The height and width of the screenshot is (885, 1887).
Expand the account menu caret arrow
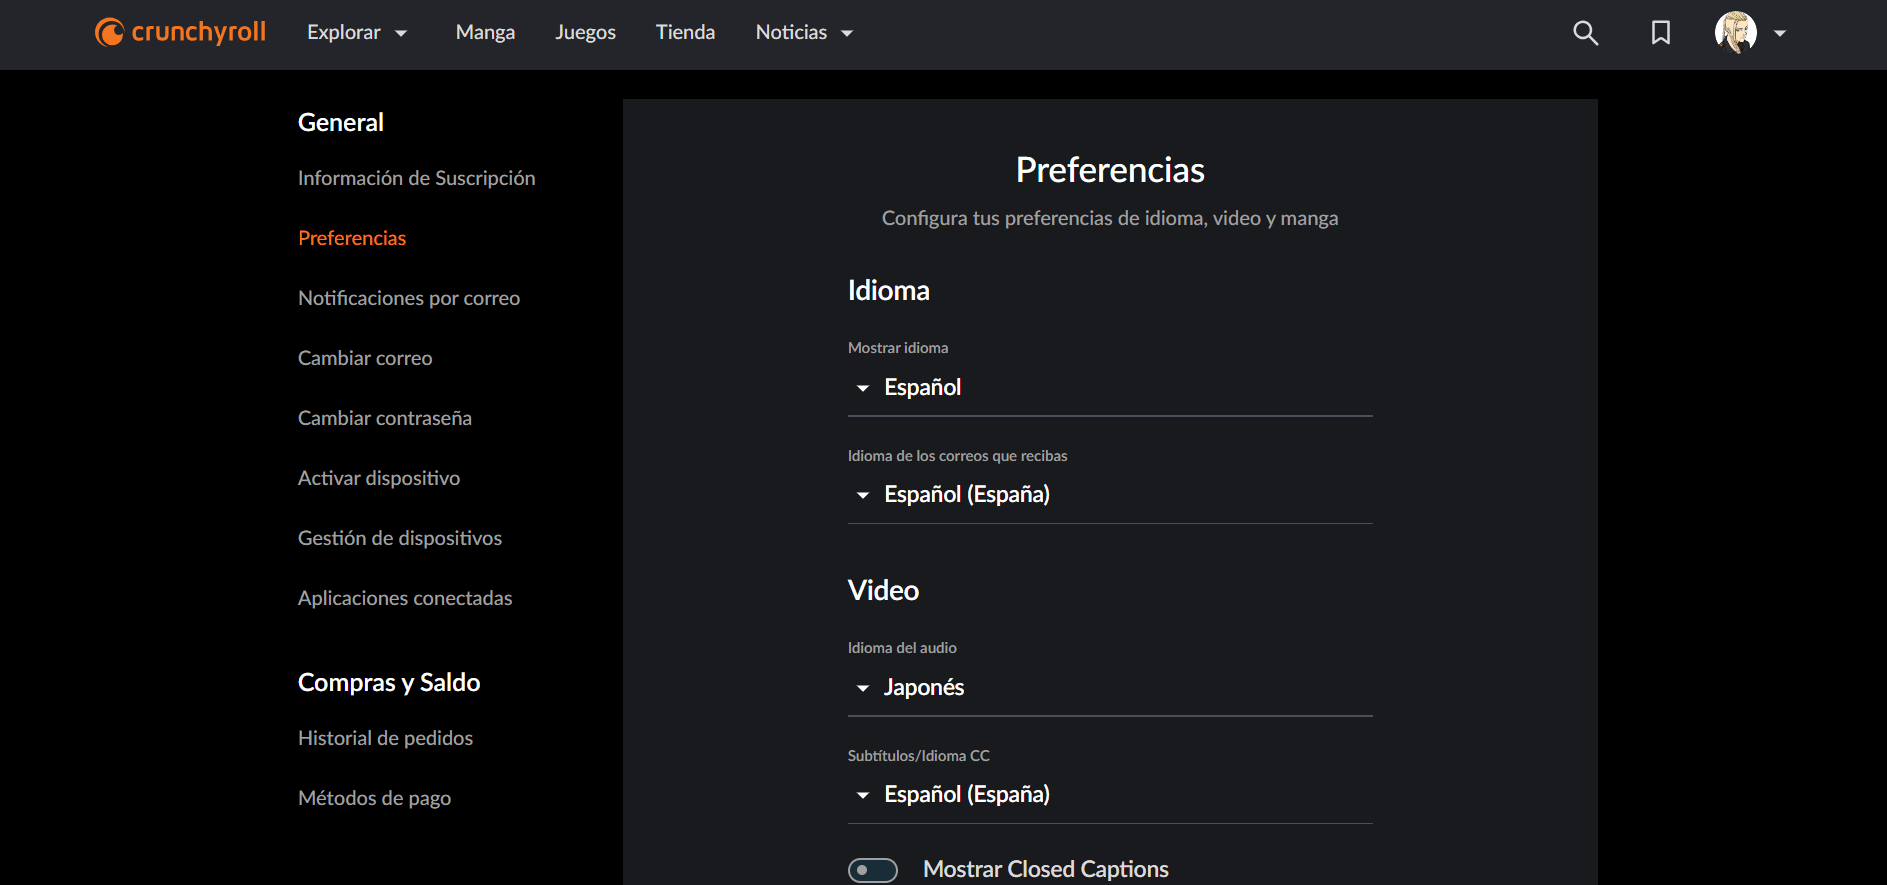[1780, 33]
